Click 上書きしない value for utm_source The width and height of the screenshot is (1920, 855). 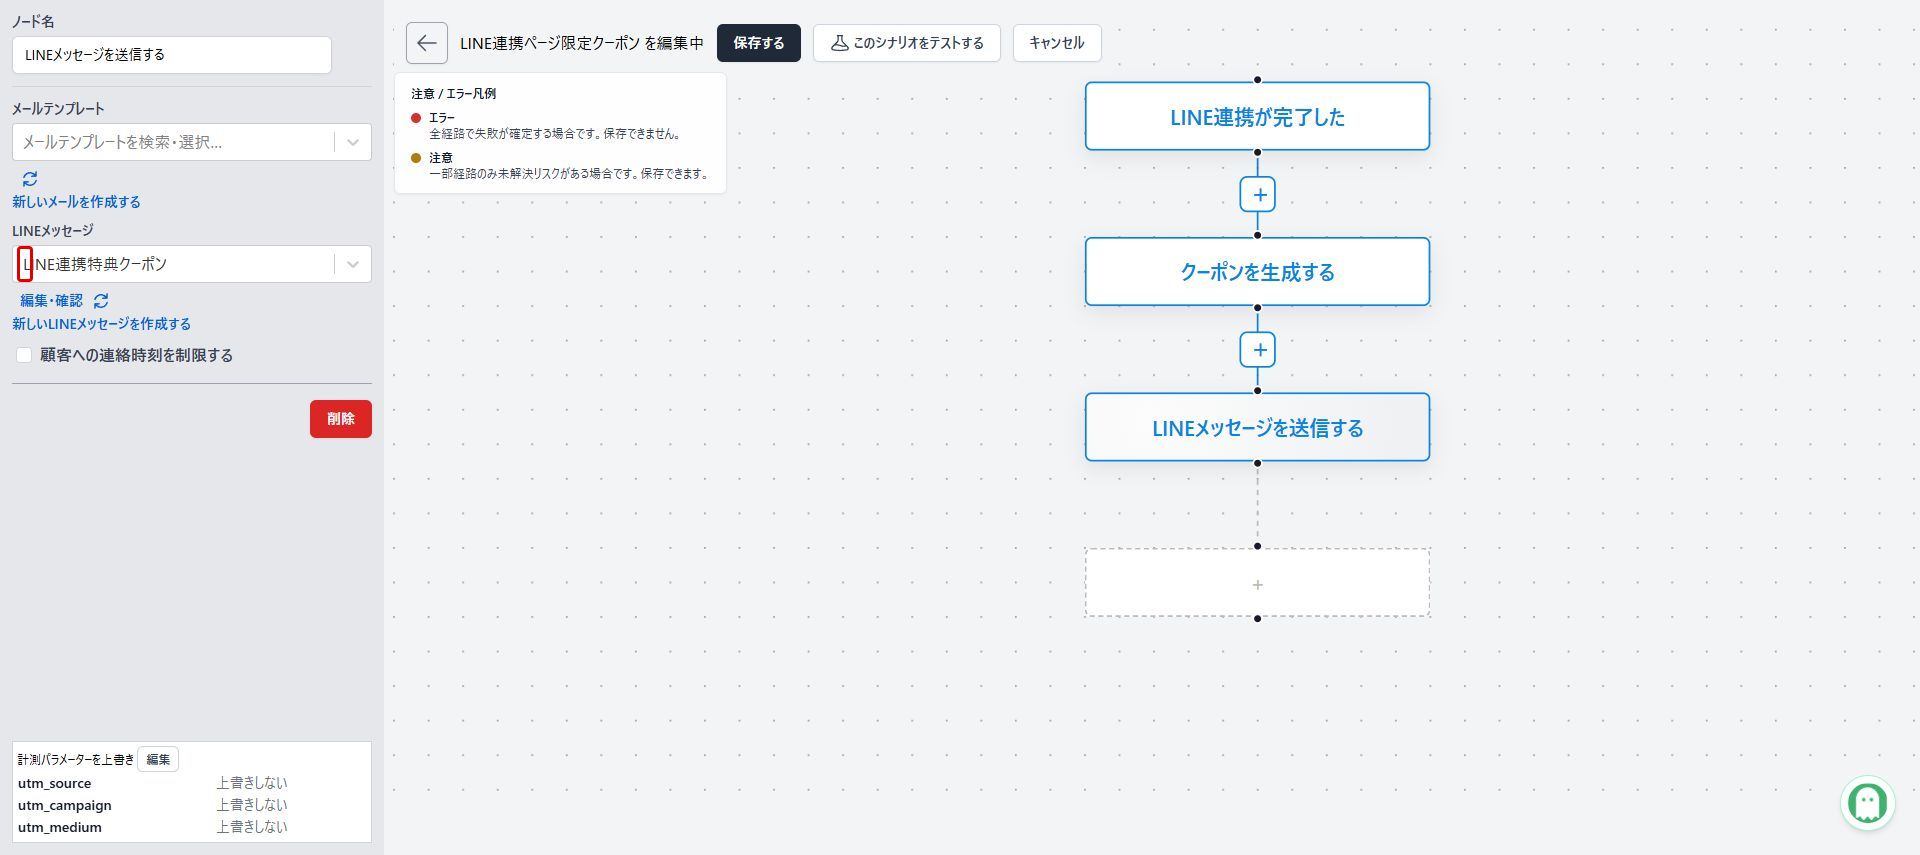click(x=252, y=783)
